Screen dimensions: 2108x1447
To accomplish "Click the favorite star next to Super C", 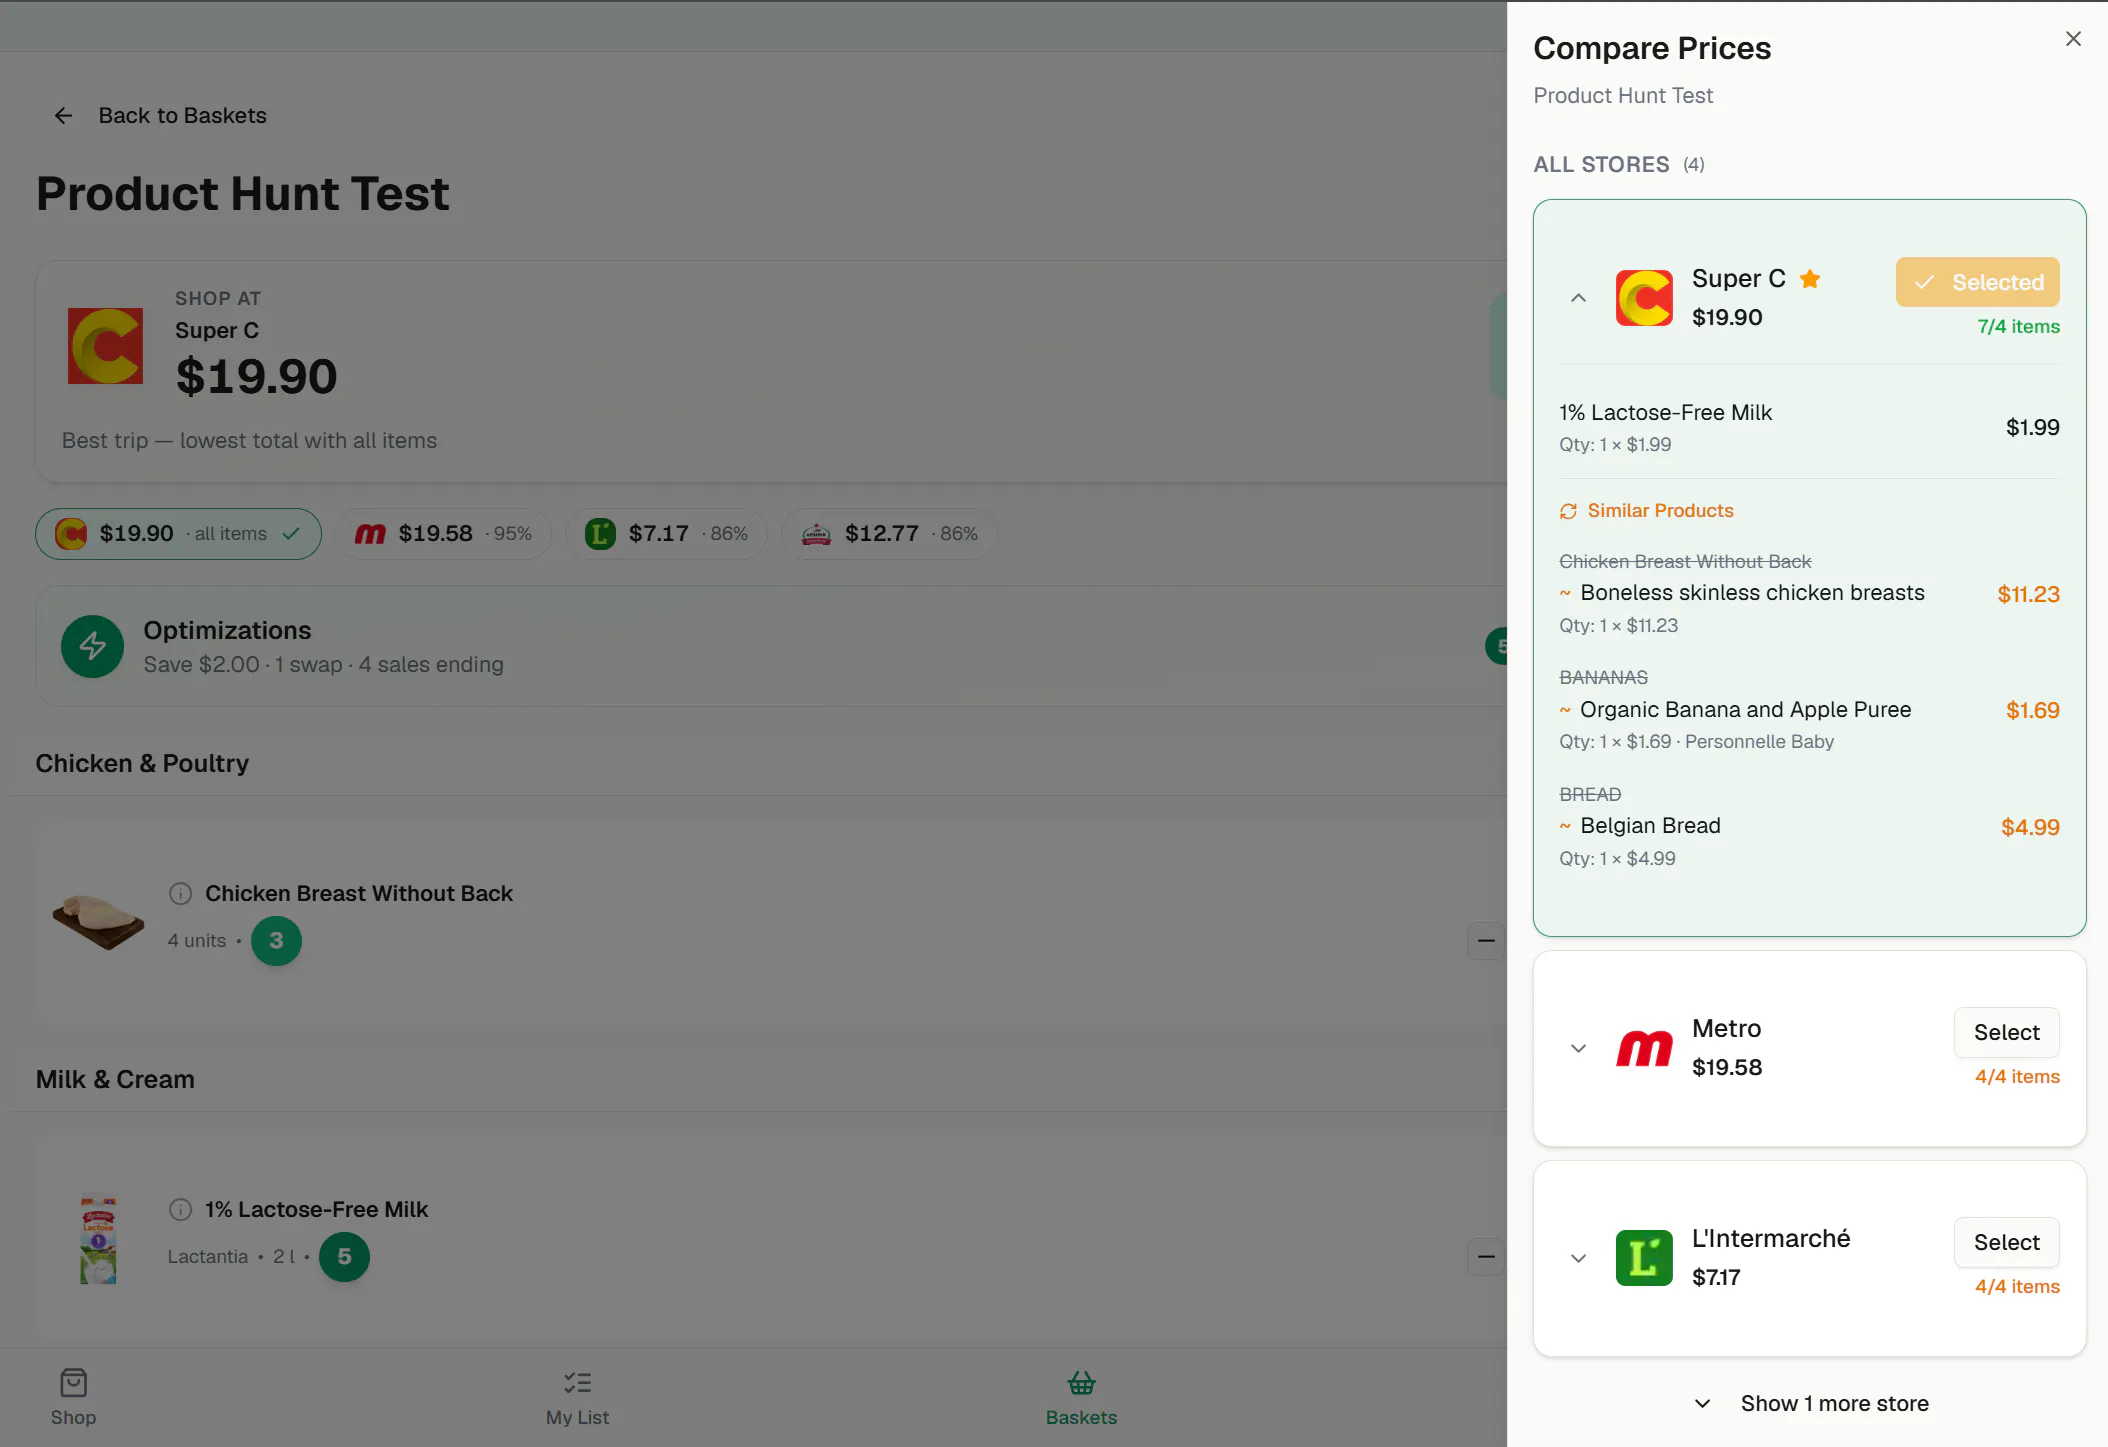I will [1810, 279].
